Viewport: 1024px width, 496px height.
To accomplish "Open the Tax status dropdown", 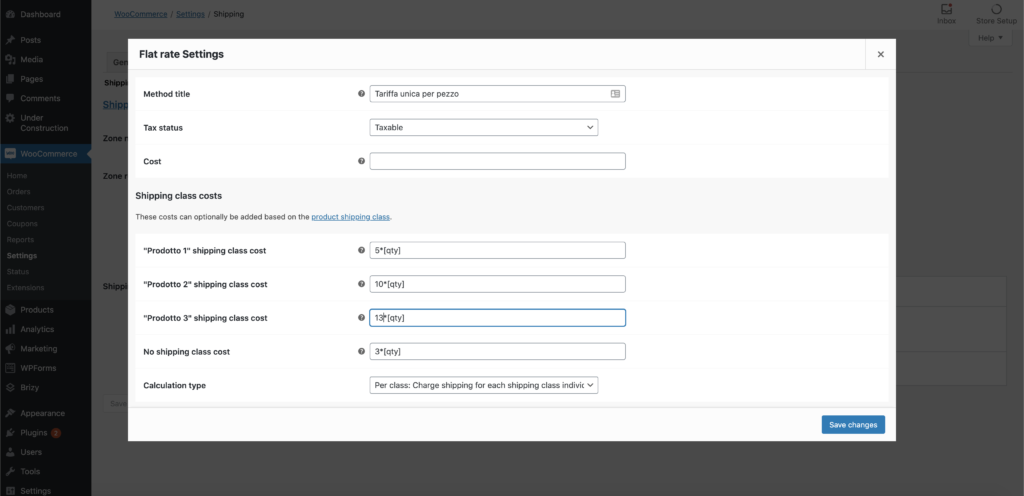I will point(484,127).
